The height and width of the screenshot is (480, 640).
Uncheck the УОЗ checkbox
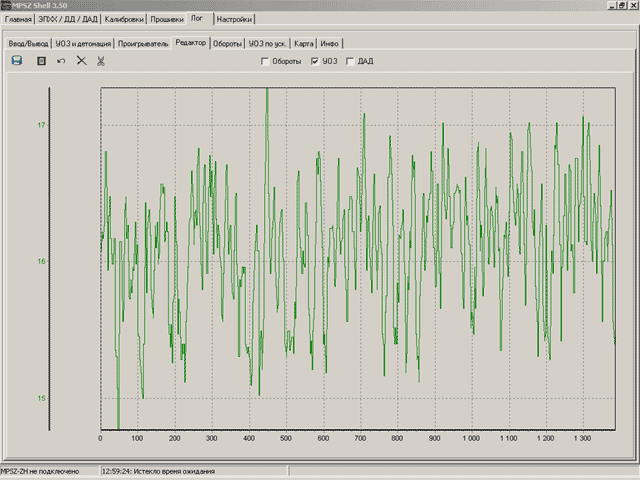click(315, 61)
